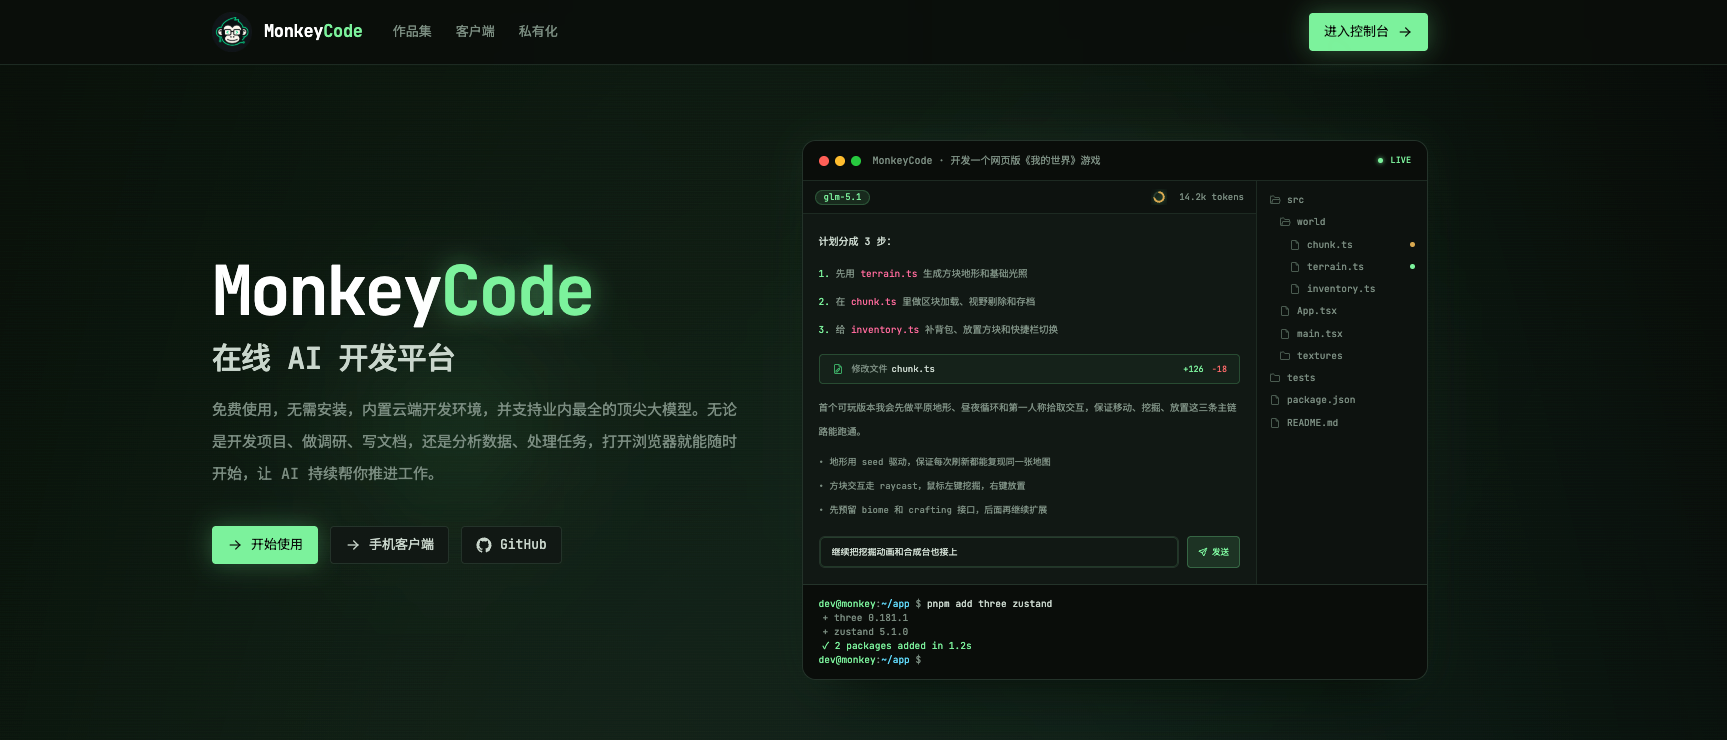This screenshot has height=740, width=1727.
Task: Click the MonkeyCode monkey logo icon
Action: click(232, 32)
